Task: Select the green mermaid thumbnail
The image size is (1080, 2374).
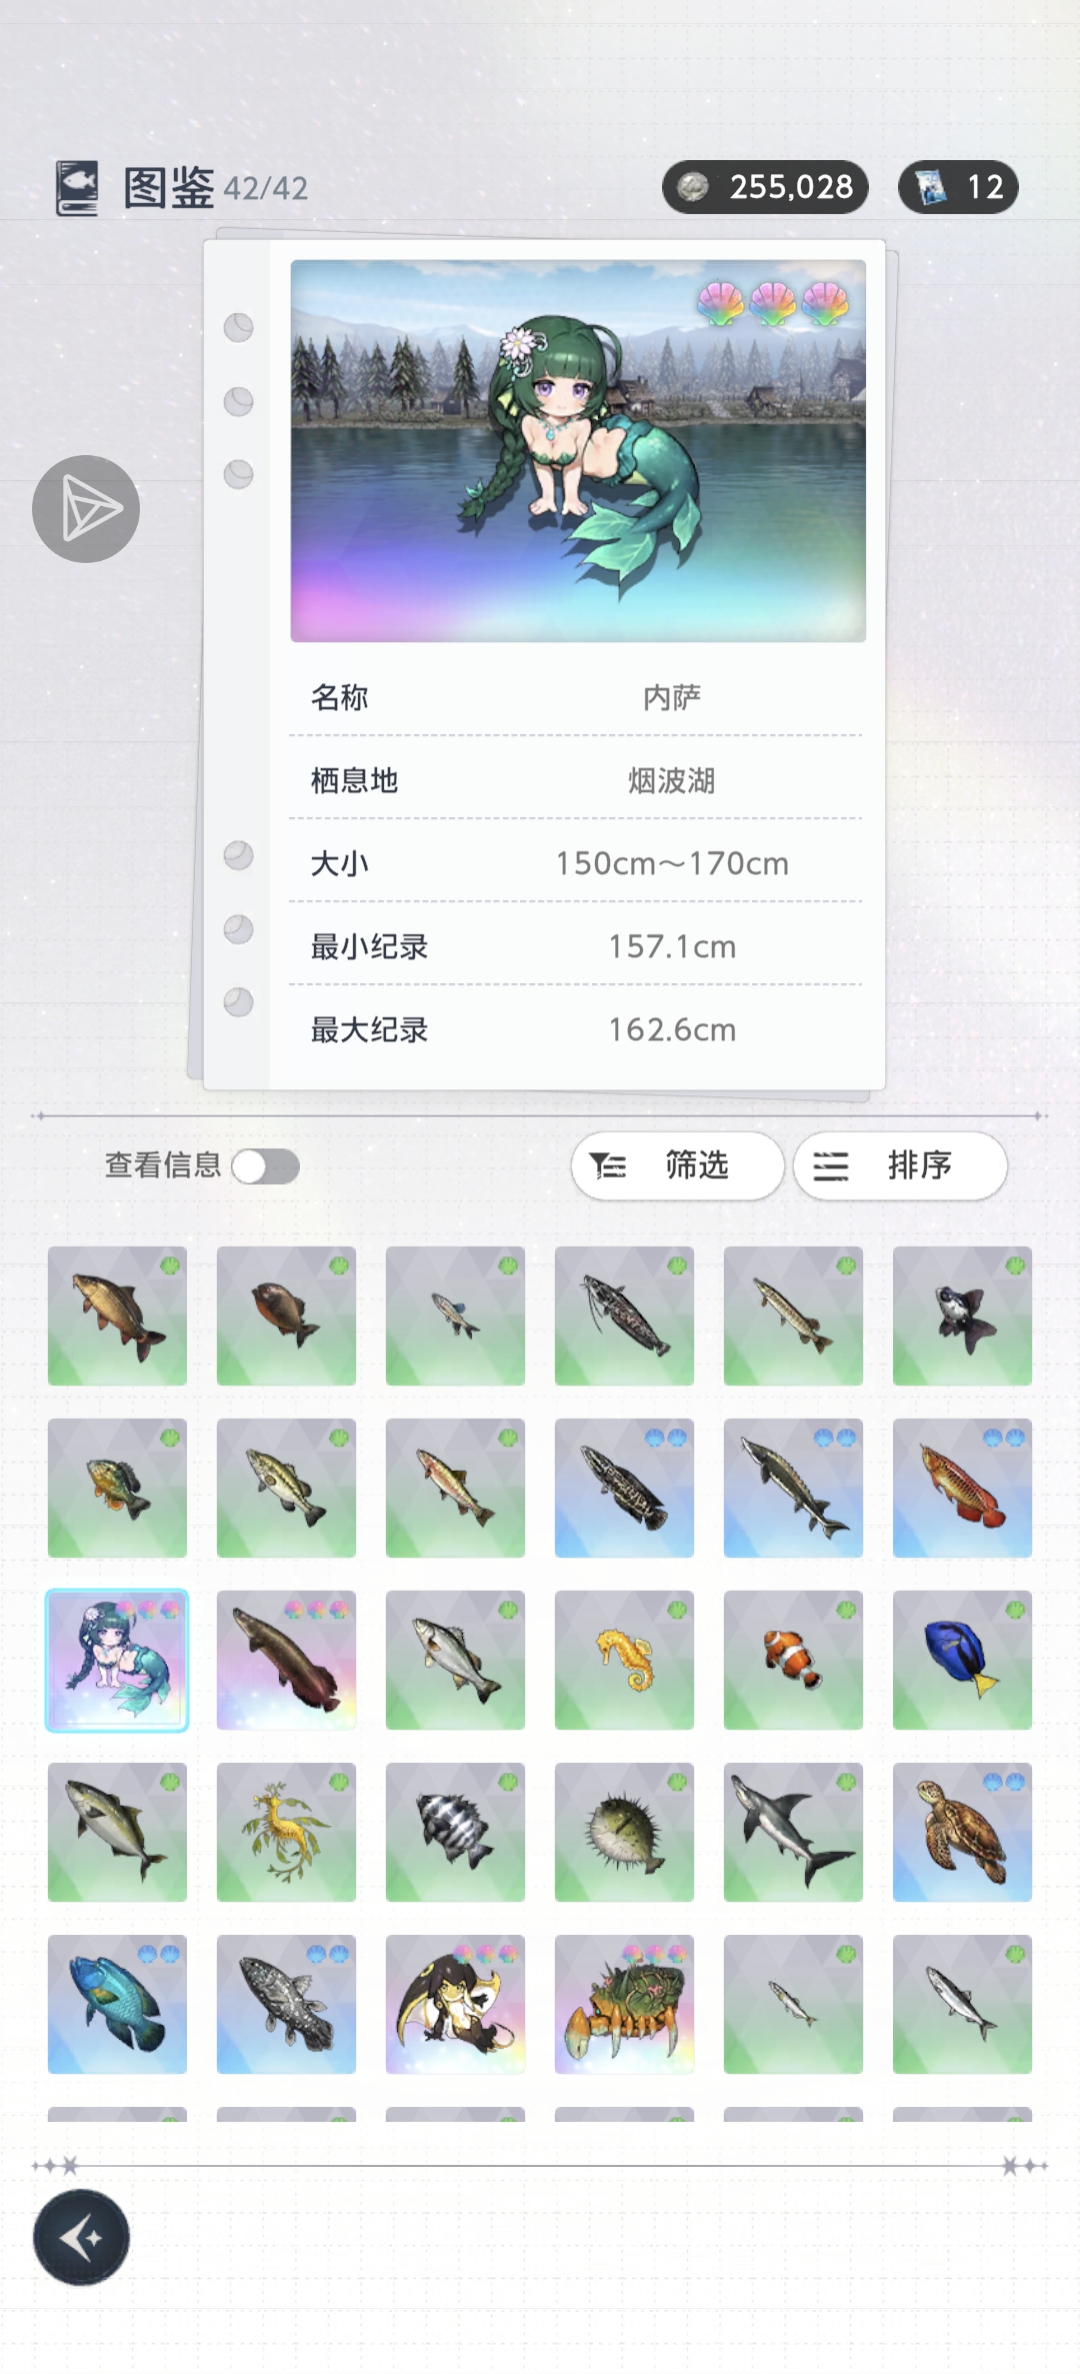Action: (x=117, y=1660)
